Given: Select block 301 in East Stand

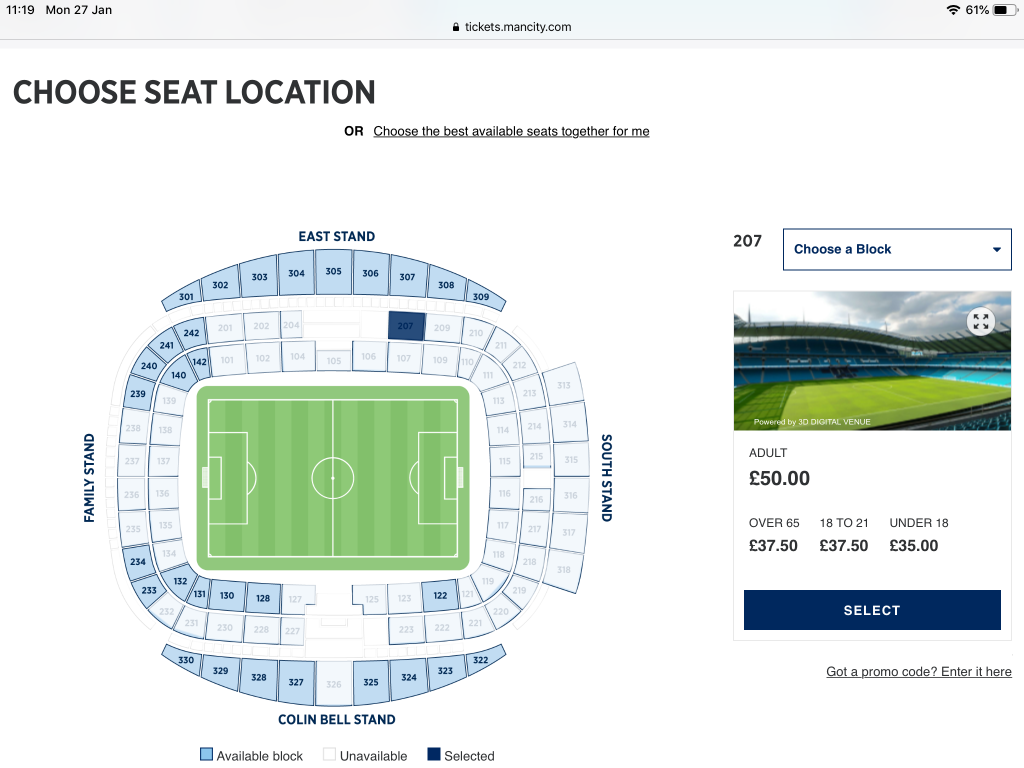Looking at the screenshot, I should point(185,296).
